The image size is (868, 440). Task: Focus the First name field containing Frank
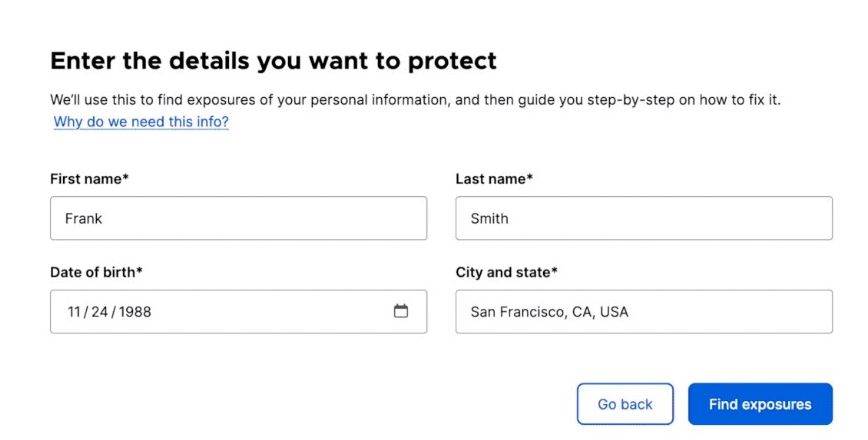click(x=238, y=218)
